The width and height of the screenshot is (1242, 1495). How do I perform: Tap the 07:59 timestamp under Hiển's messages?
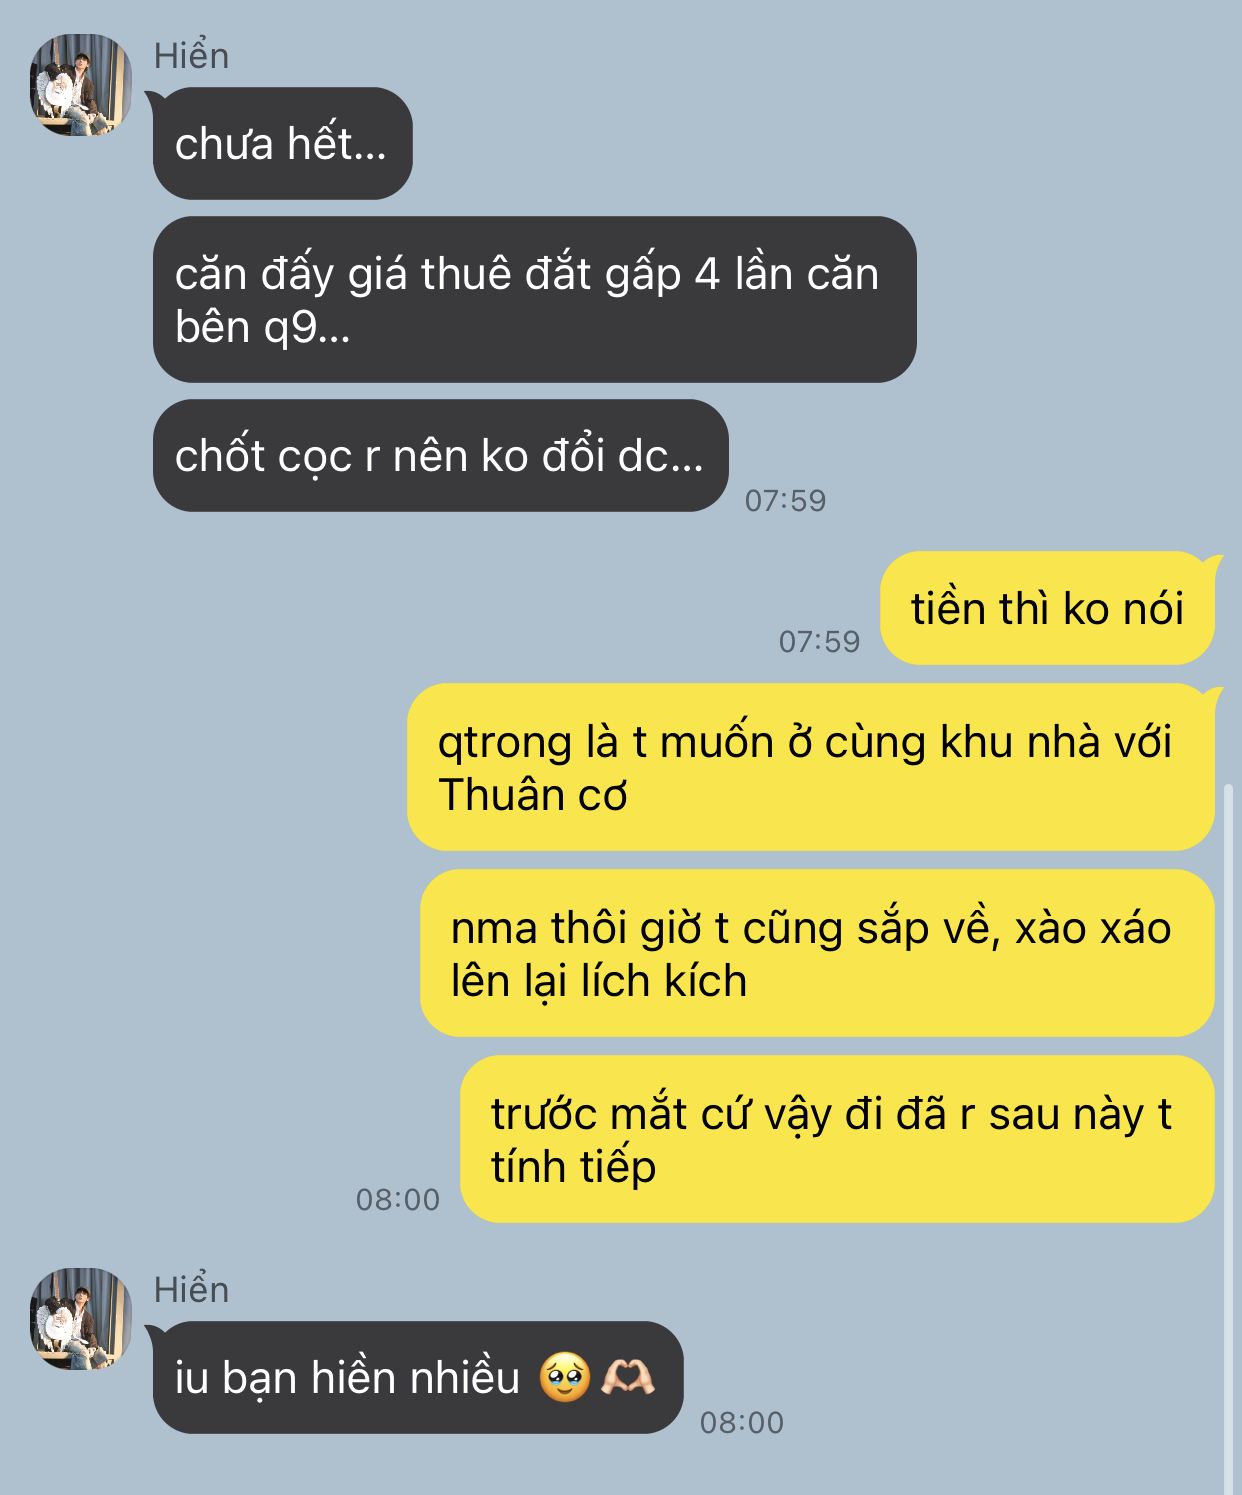pyautogui.click(x=785, y=500)
